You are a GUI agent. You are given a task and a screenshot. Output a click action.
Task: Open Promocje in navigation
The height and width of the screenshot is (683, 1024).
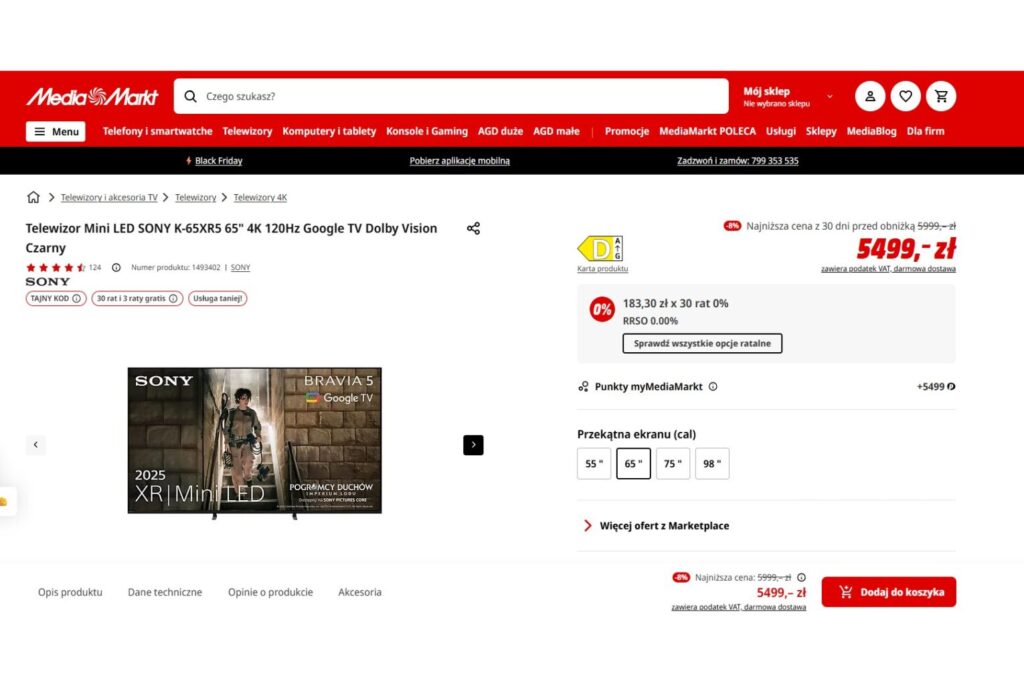627,131
